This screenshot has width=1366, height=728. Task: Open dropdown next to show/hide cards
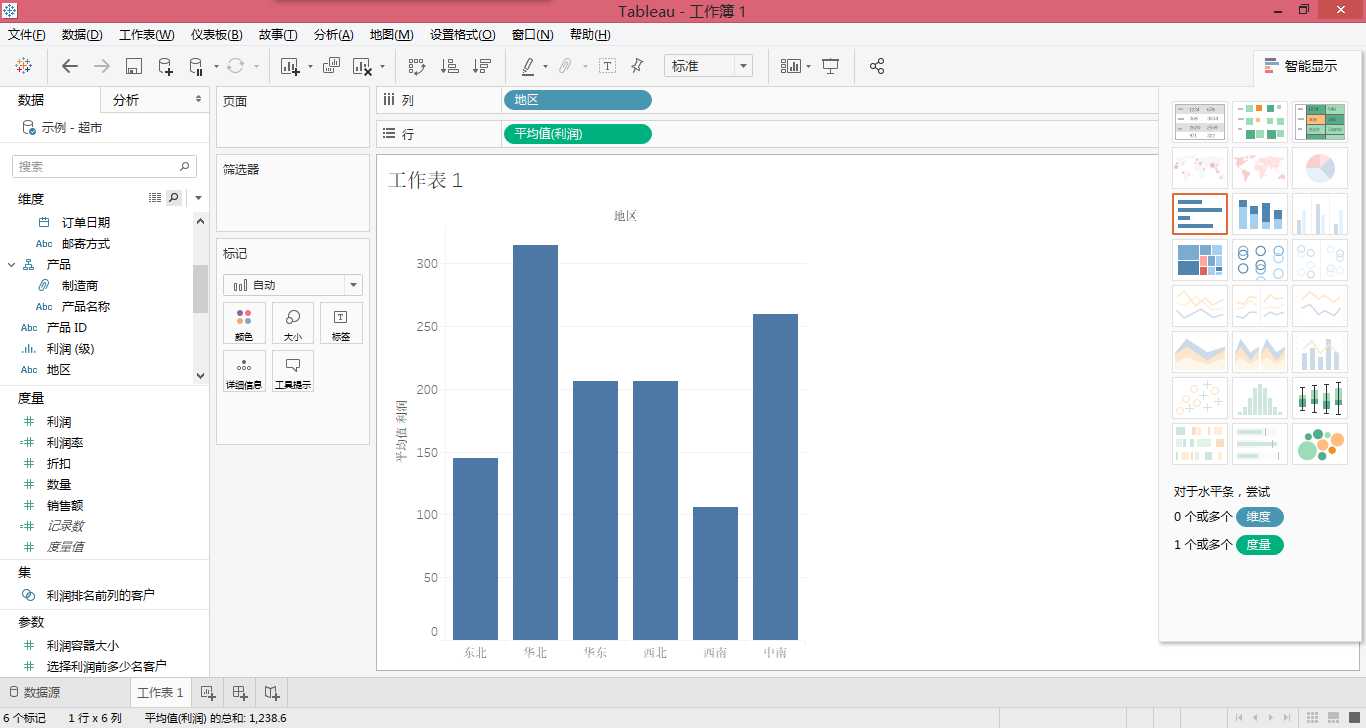tap(809, 67)
